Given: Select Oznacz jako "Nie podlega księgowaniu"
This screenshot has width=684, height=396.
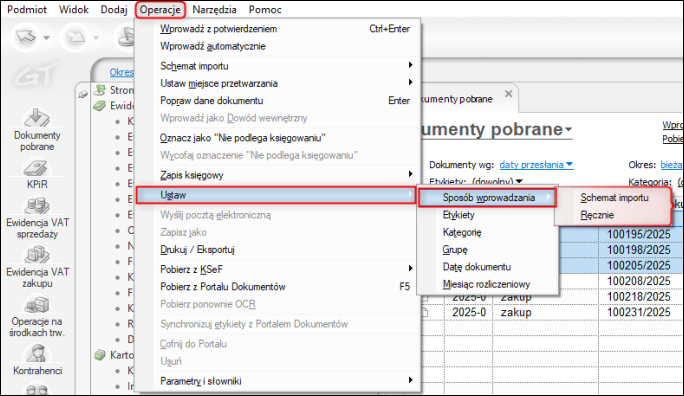Looking at the screenshot, I should click(278, 138).
